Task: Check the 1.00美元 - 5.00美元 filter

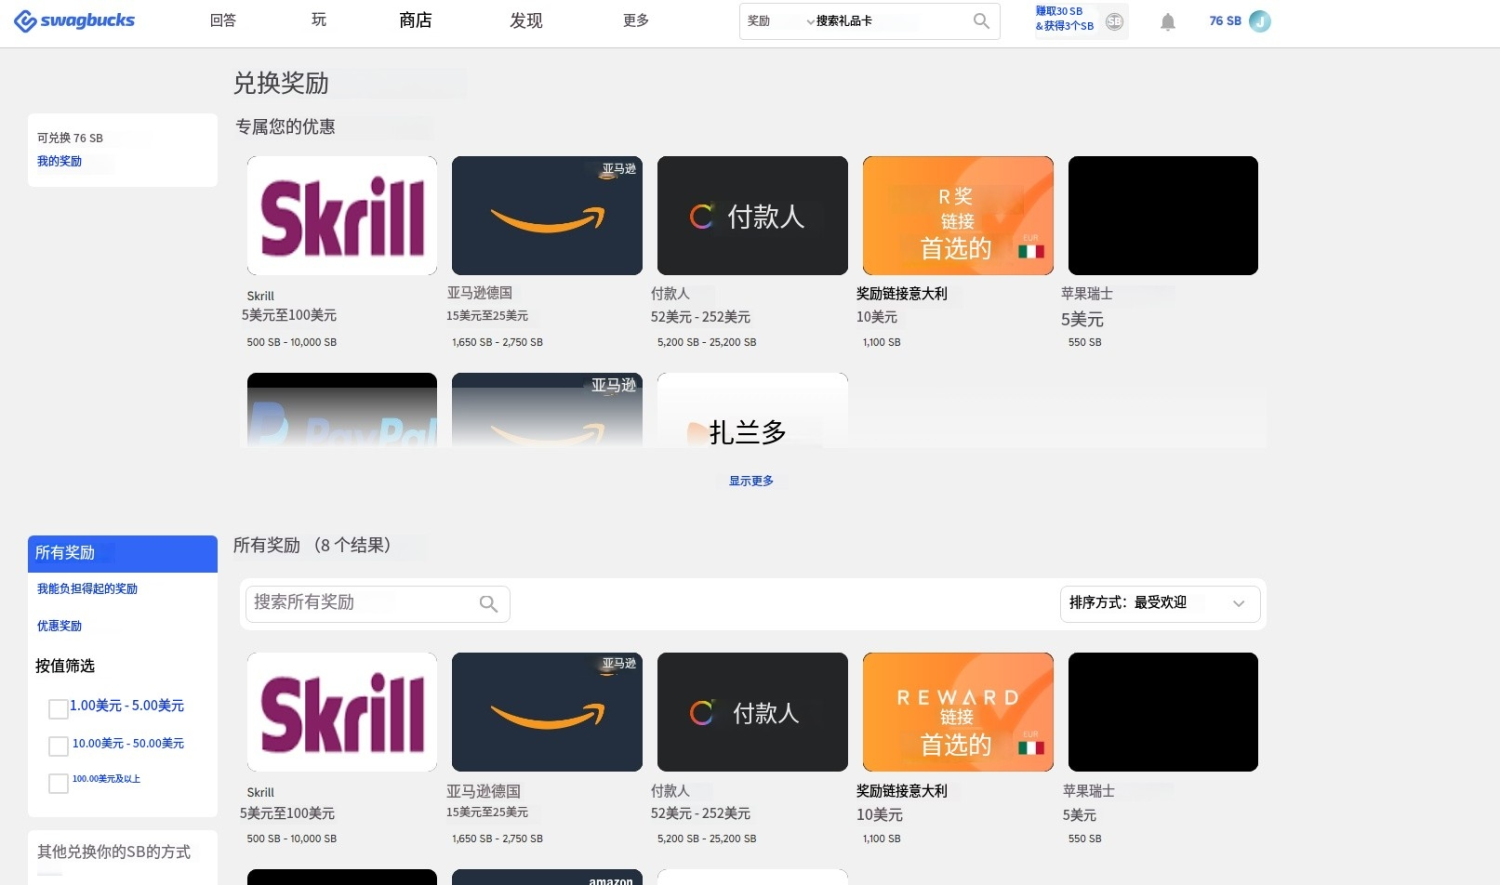Action: 59,709
